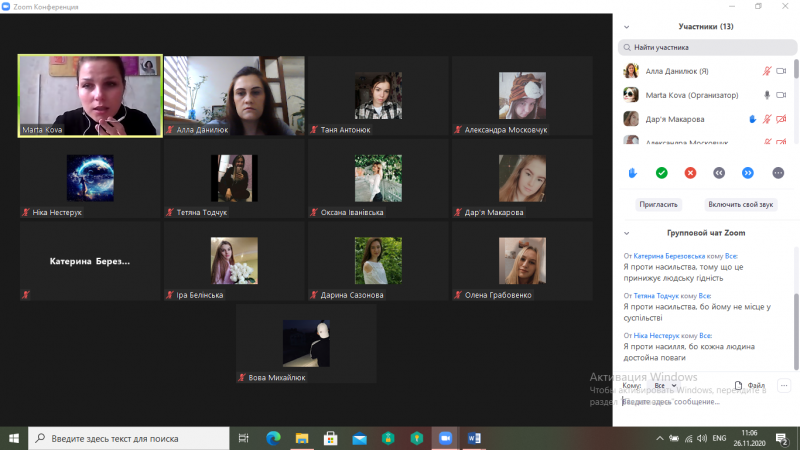The height and width of the screenshot is (450, 800).
Task: Click sender link Катерина Березовська in chat
Action: pos(669,256)
